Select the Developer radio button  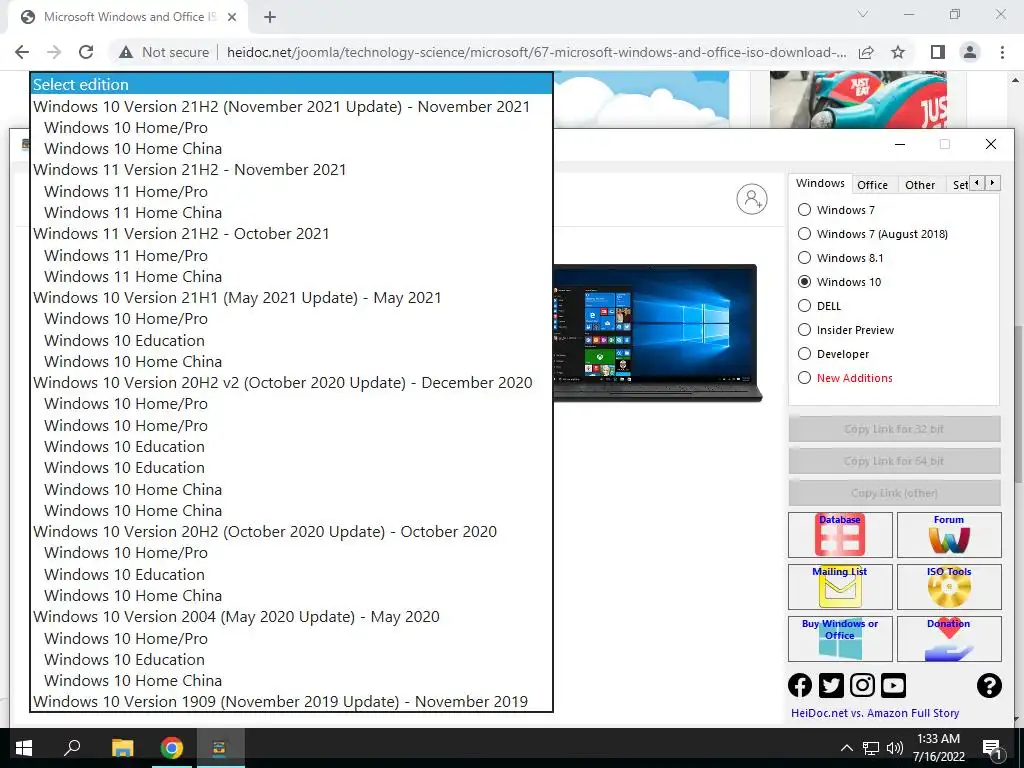(805, 354)
